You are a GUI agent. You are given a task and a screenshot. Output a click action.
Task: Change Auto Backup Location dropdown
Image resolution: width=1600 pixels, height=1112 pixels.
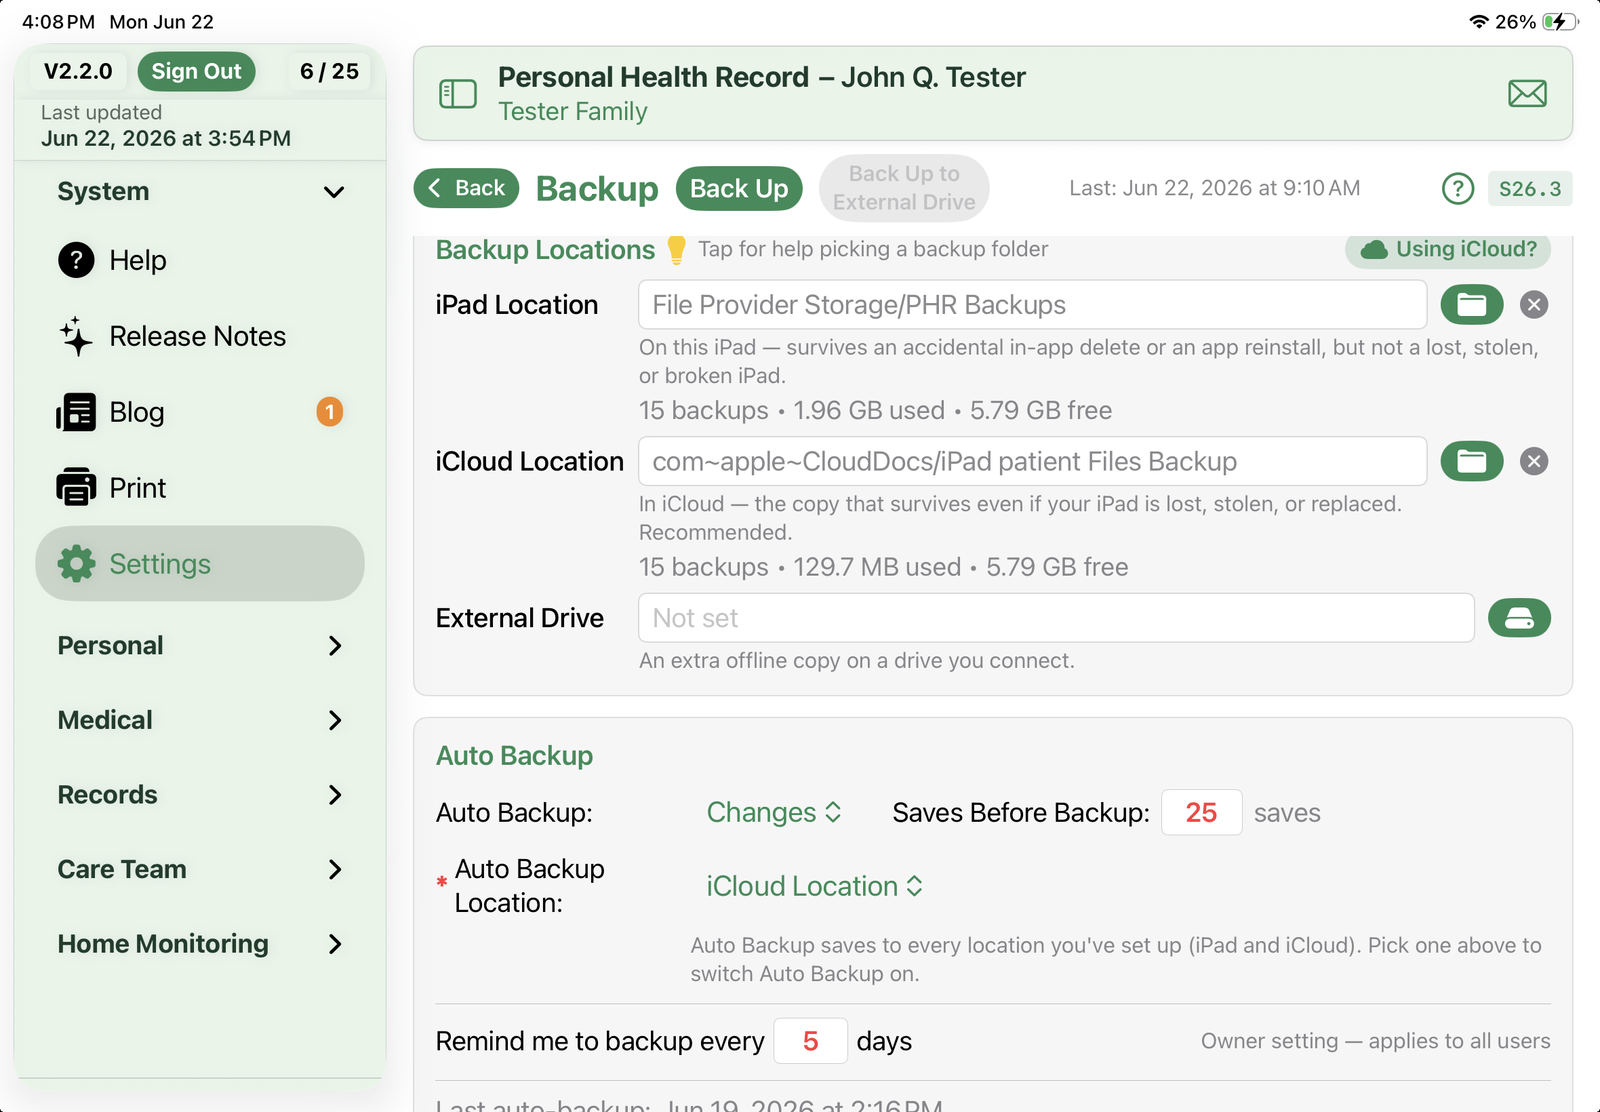814,886
